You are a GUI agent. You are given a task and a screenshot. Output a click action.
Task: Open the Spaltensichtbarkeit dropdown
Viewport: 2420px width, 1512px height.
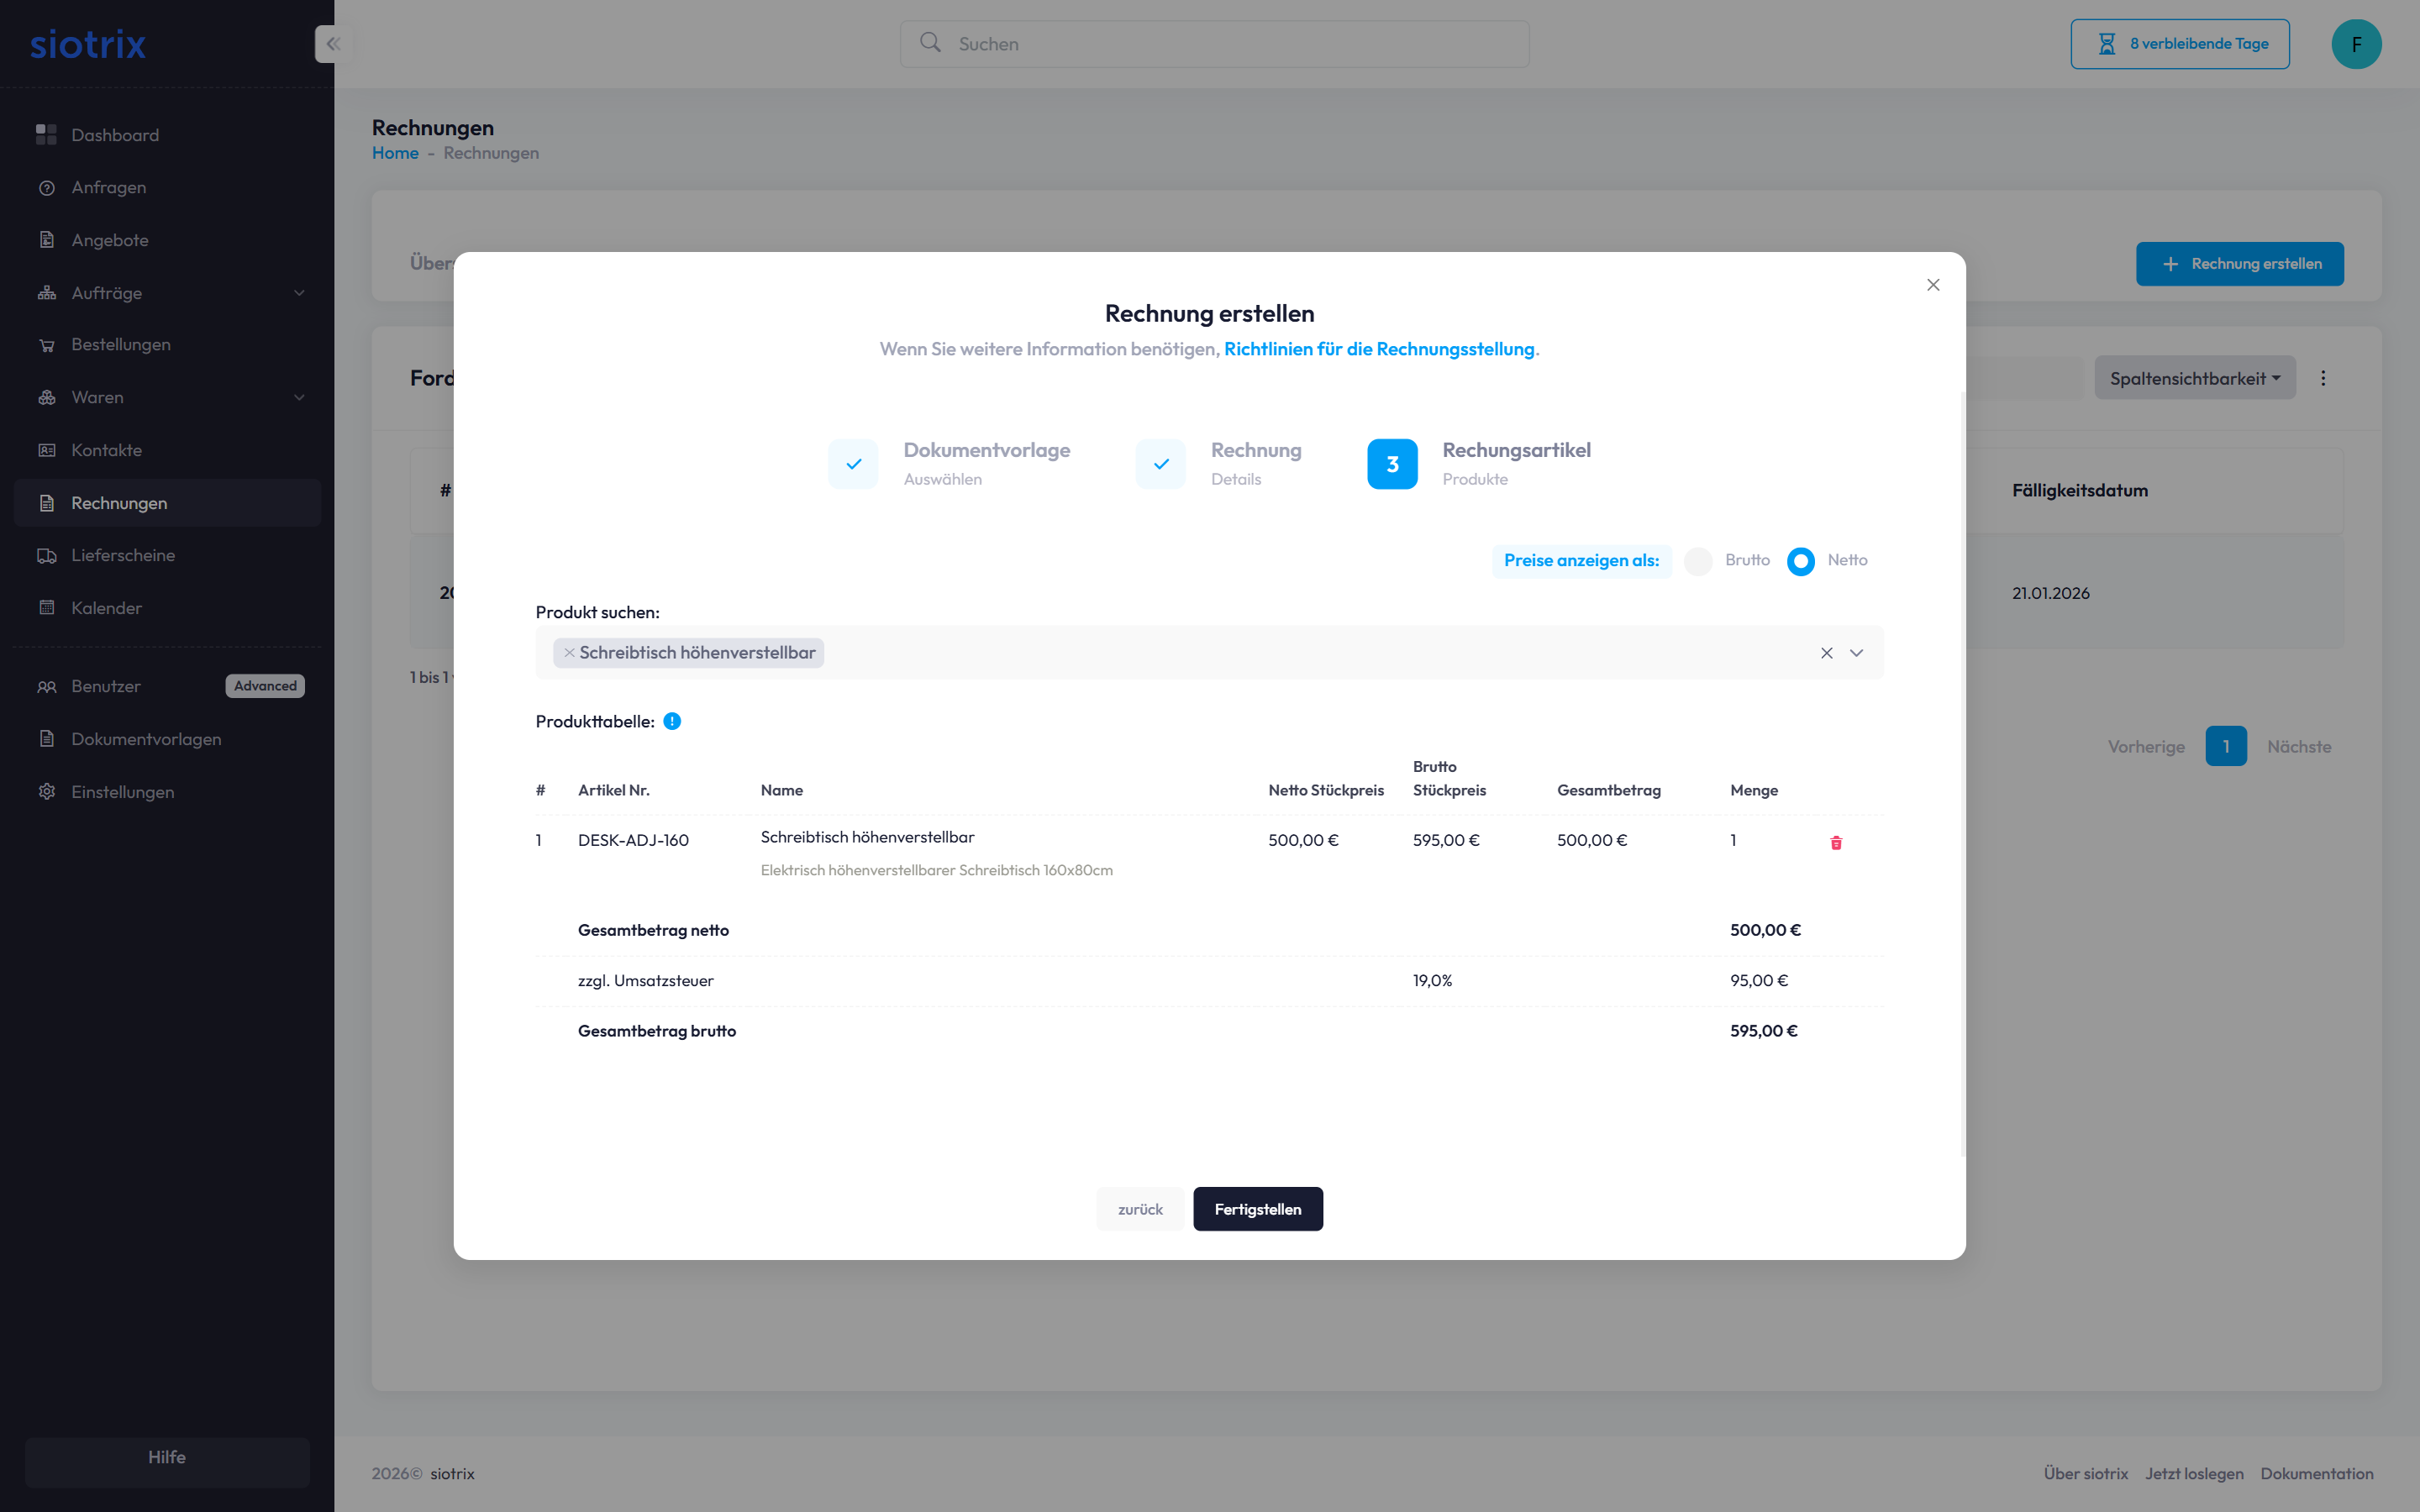click(x=2194, y=378)
